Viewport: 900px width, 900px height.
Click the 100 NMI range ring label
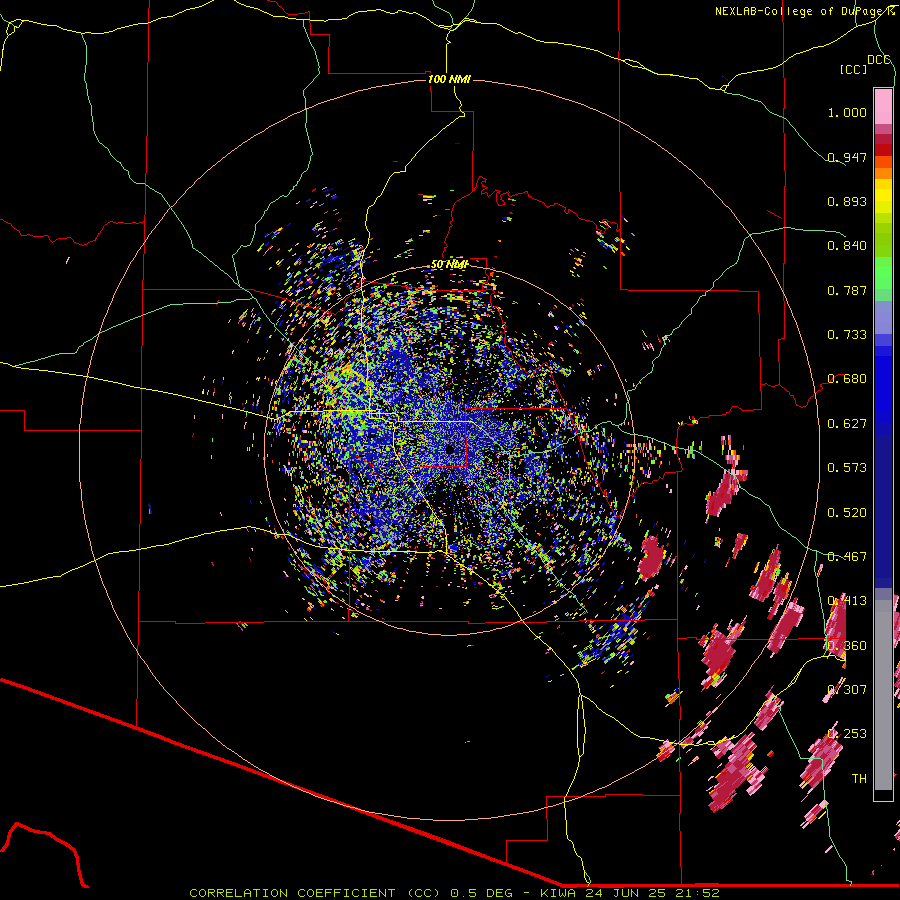(x=449, y=79)
